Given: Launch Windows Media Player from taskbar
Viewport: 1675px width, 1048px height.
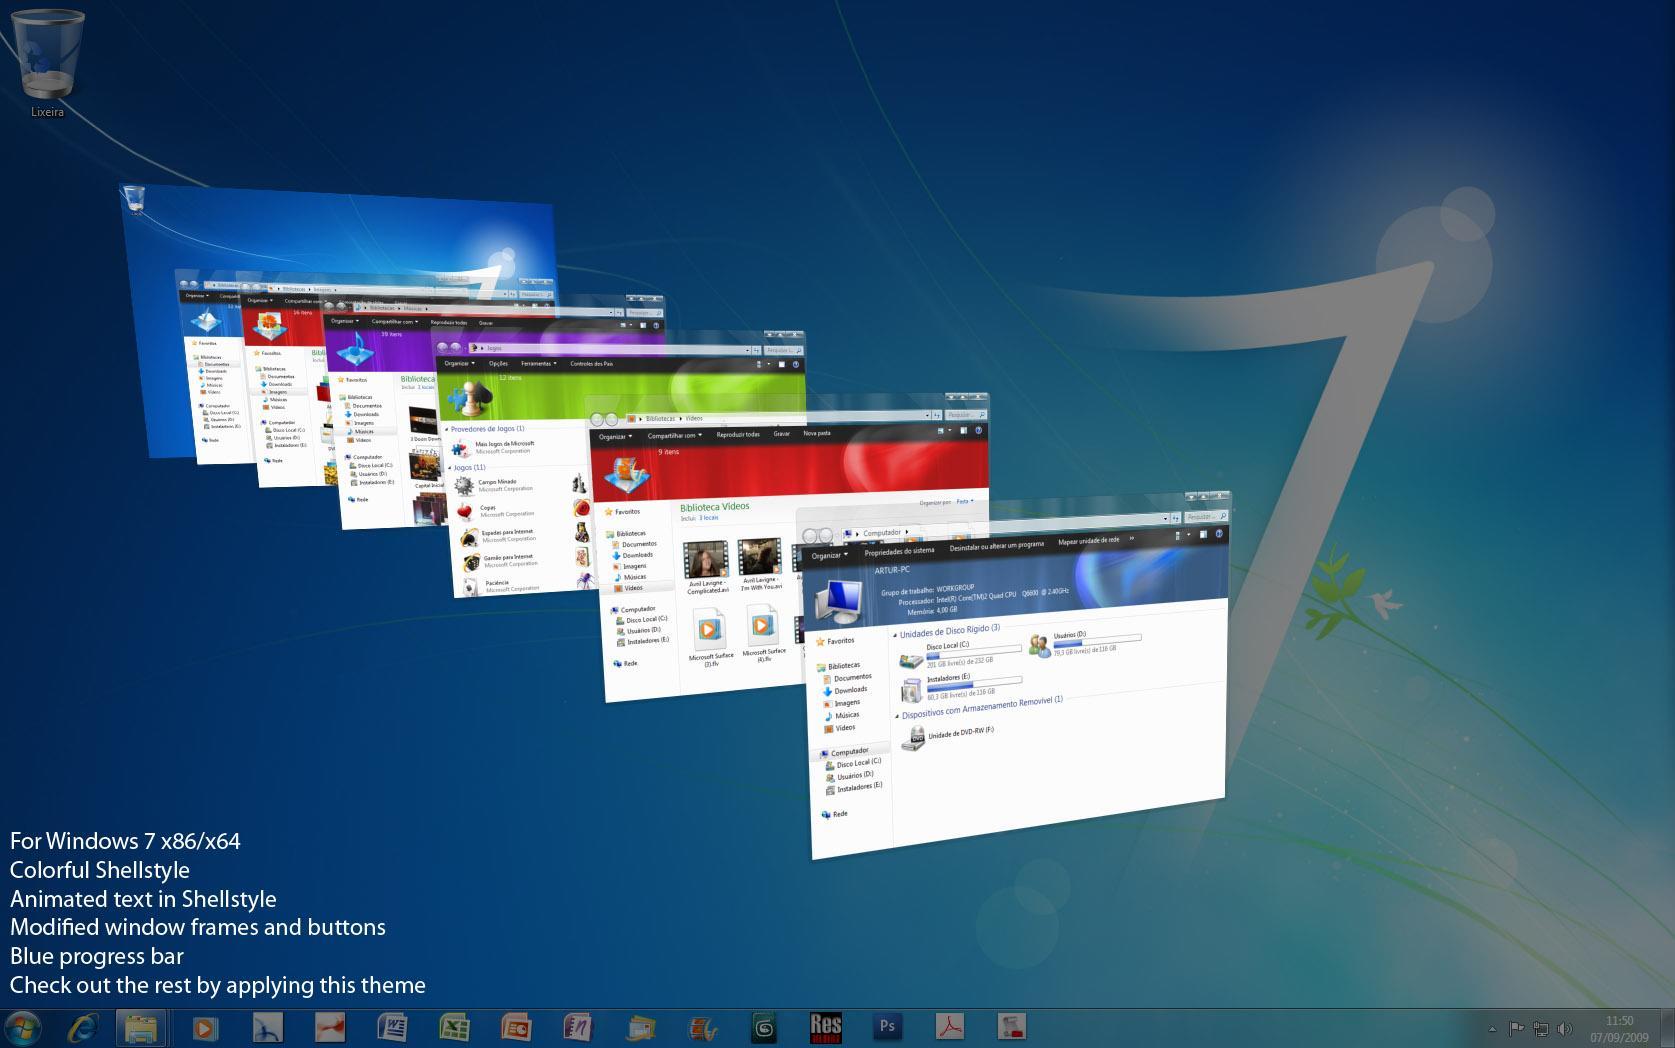Looking at the screenshot, I should [205, 1027].
